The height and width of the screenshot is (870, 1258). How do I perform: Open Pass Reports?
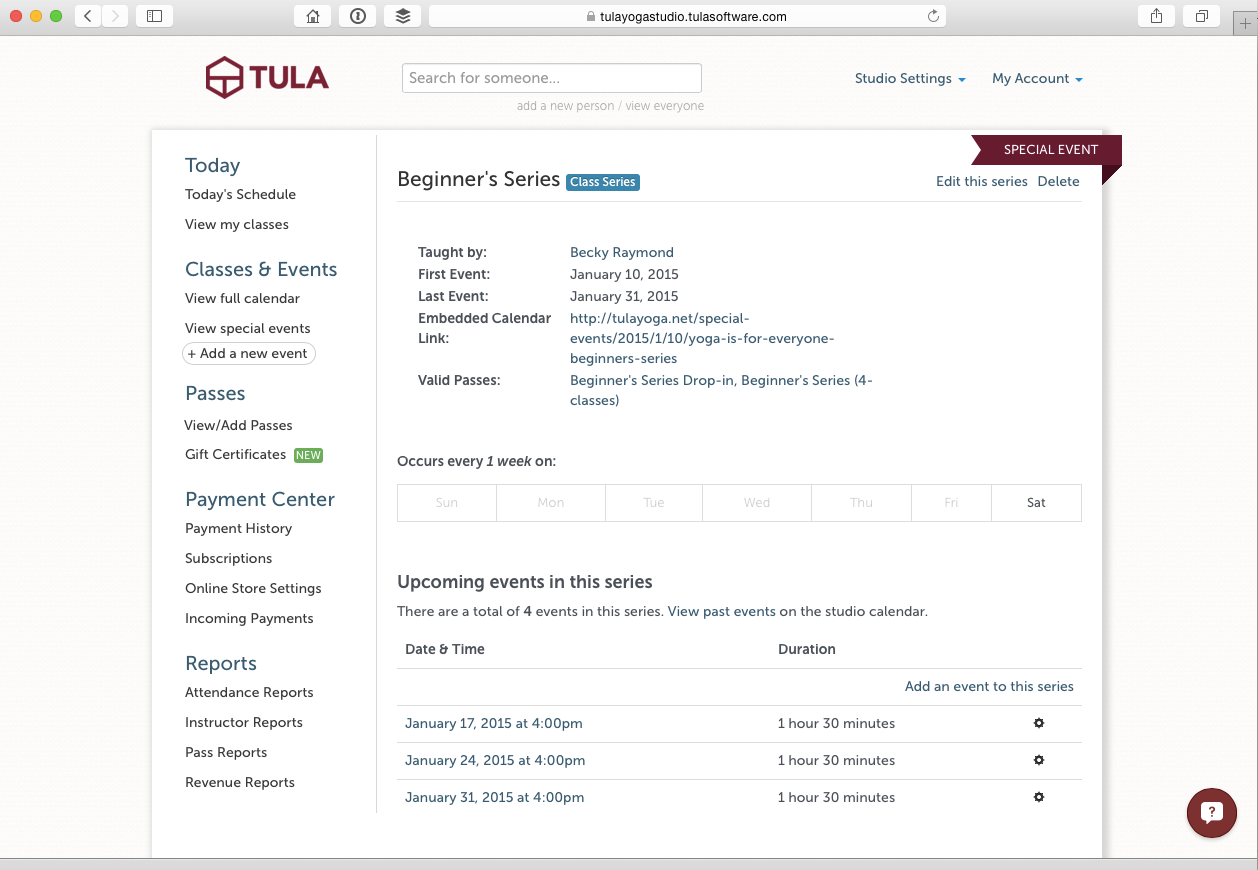(226, 752)
